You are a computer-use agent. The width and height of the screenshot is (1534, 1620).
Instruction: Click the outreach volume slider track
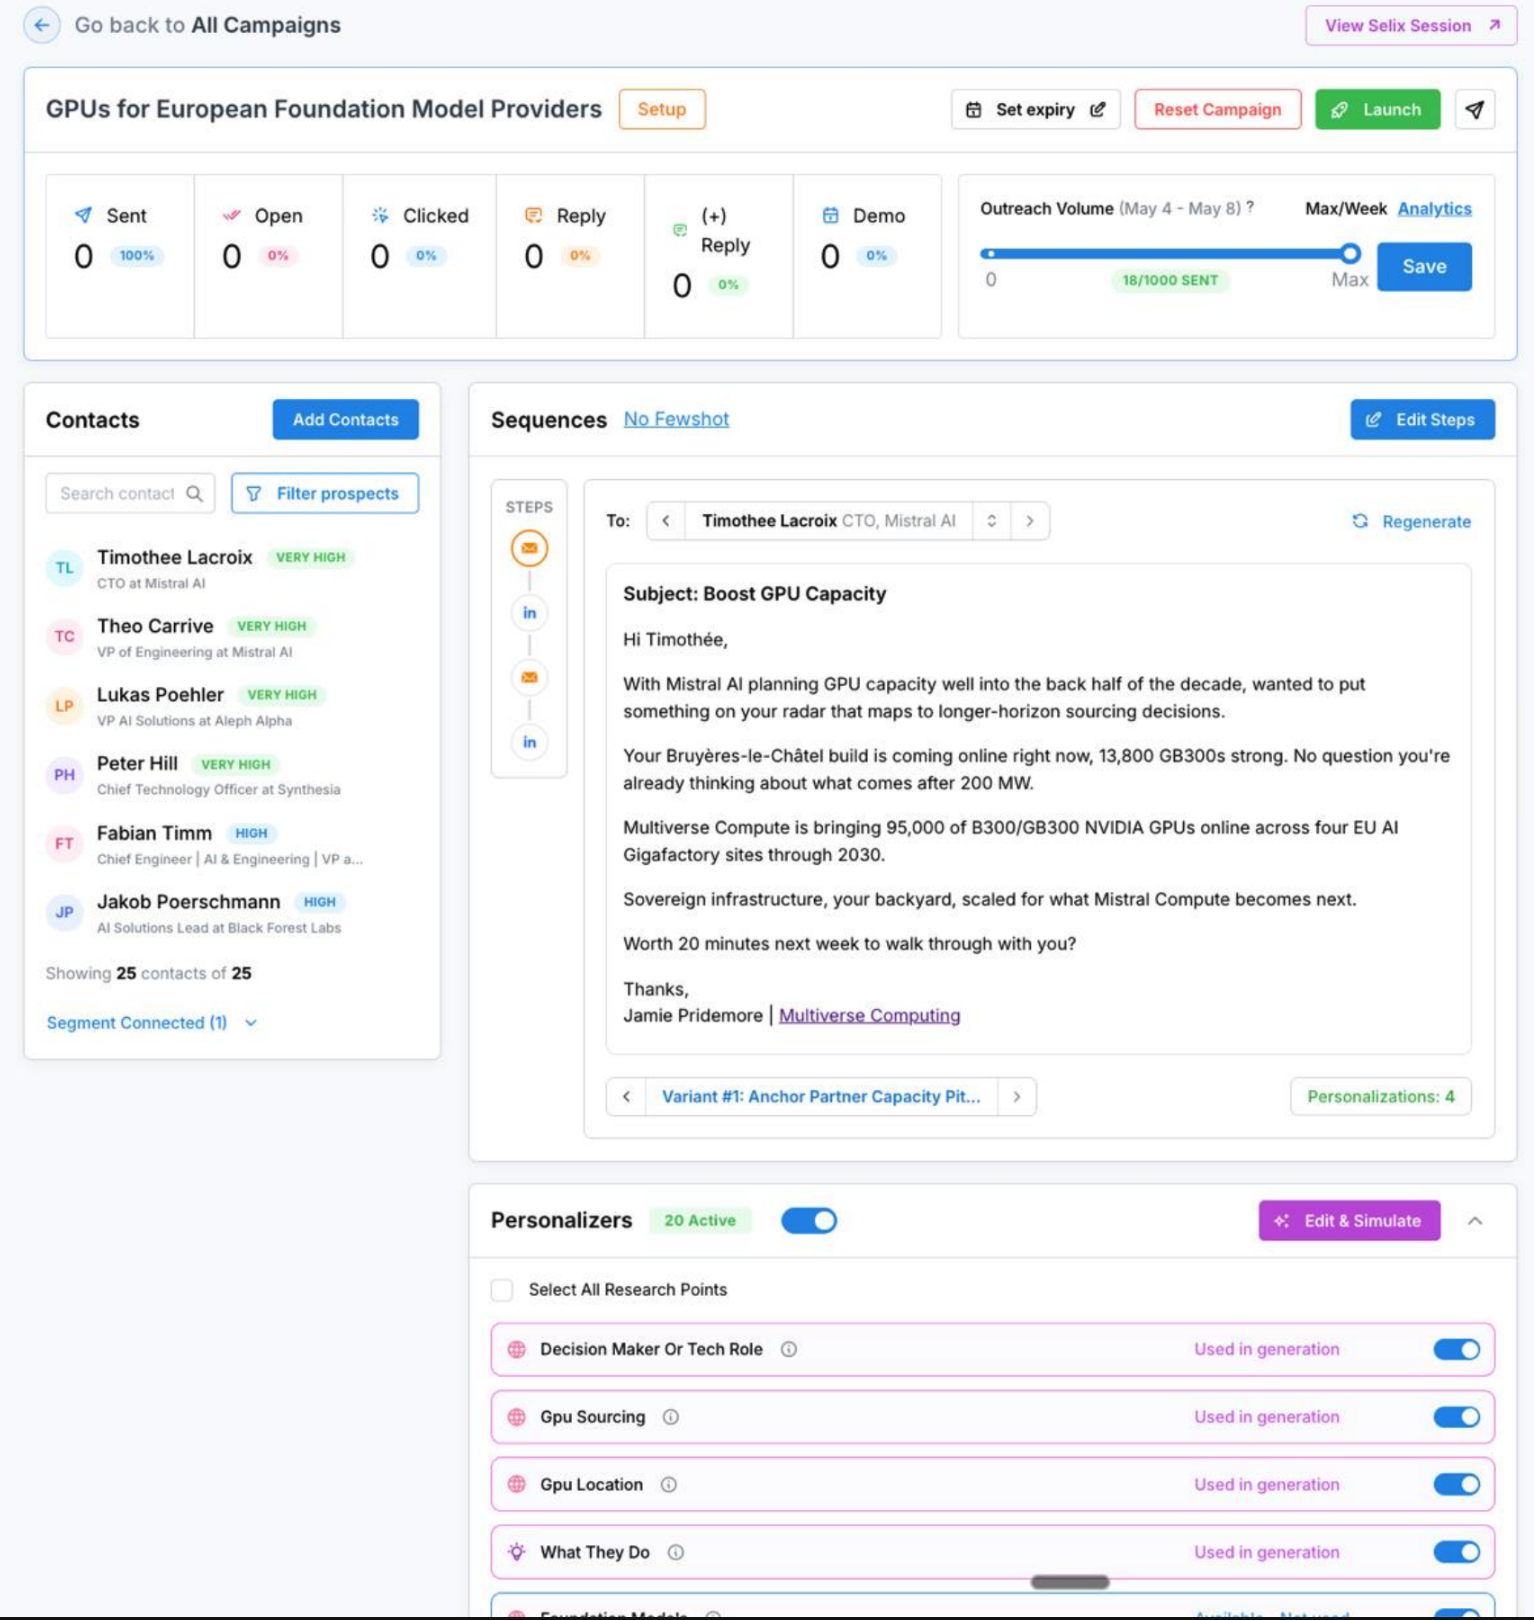[x=1168, y=254]
